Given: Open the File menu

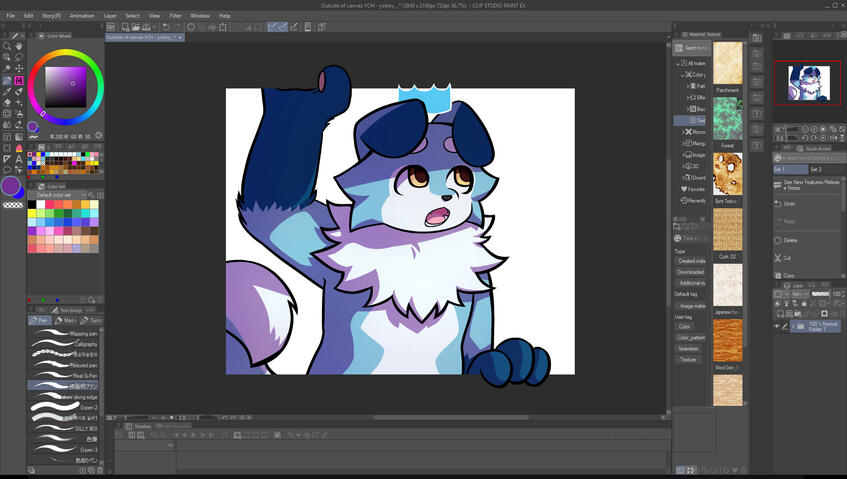Looking at the screenshot, I should pos(10,16).
